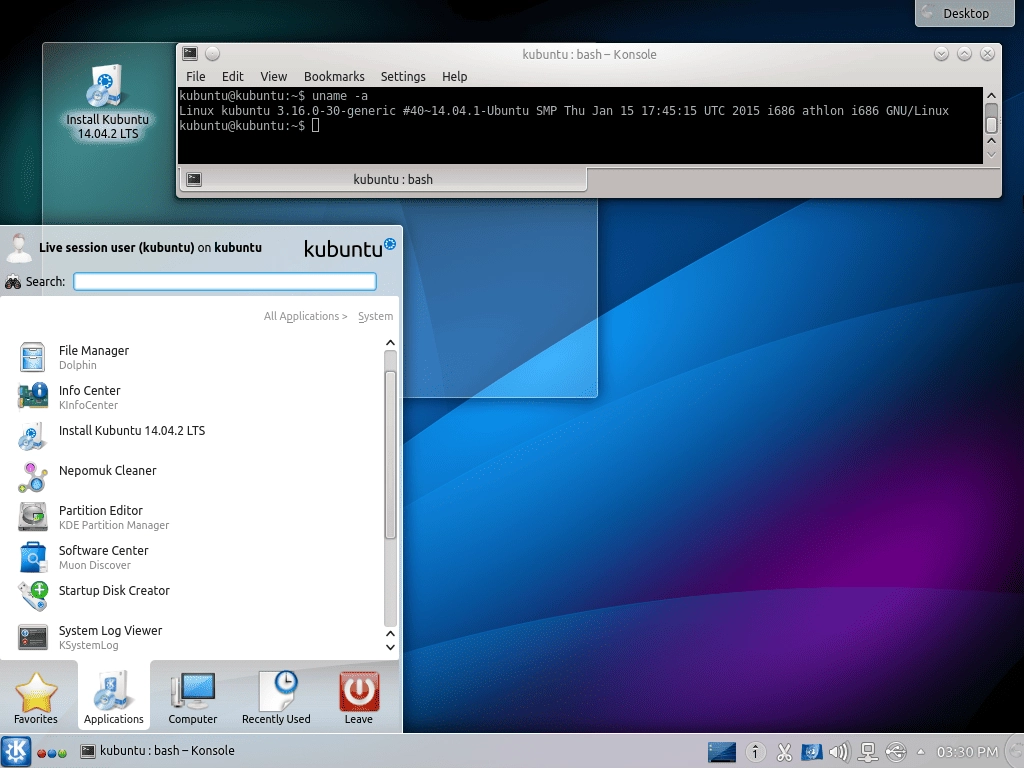Show hidden system tray icons arrow

(921, 752)
